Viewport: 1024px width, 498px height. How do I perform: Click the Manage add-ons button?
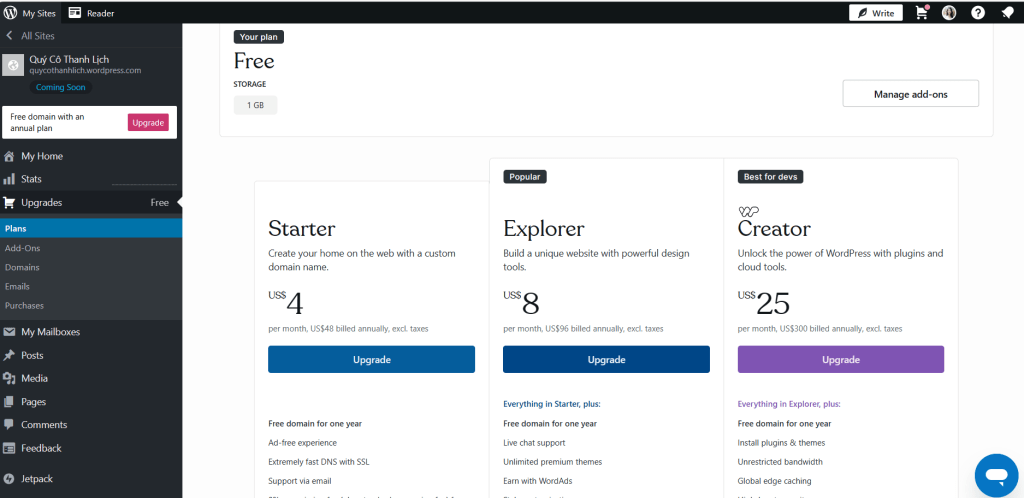[x=910, y=94]
